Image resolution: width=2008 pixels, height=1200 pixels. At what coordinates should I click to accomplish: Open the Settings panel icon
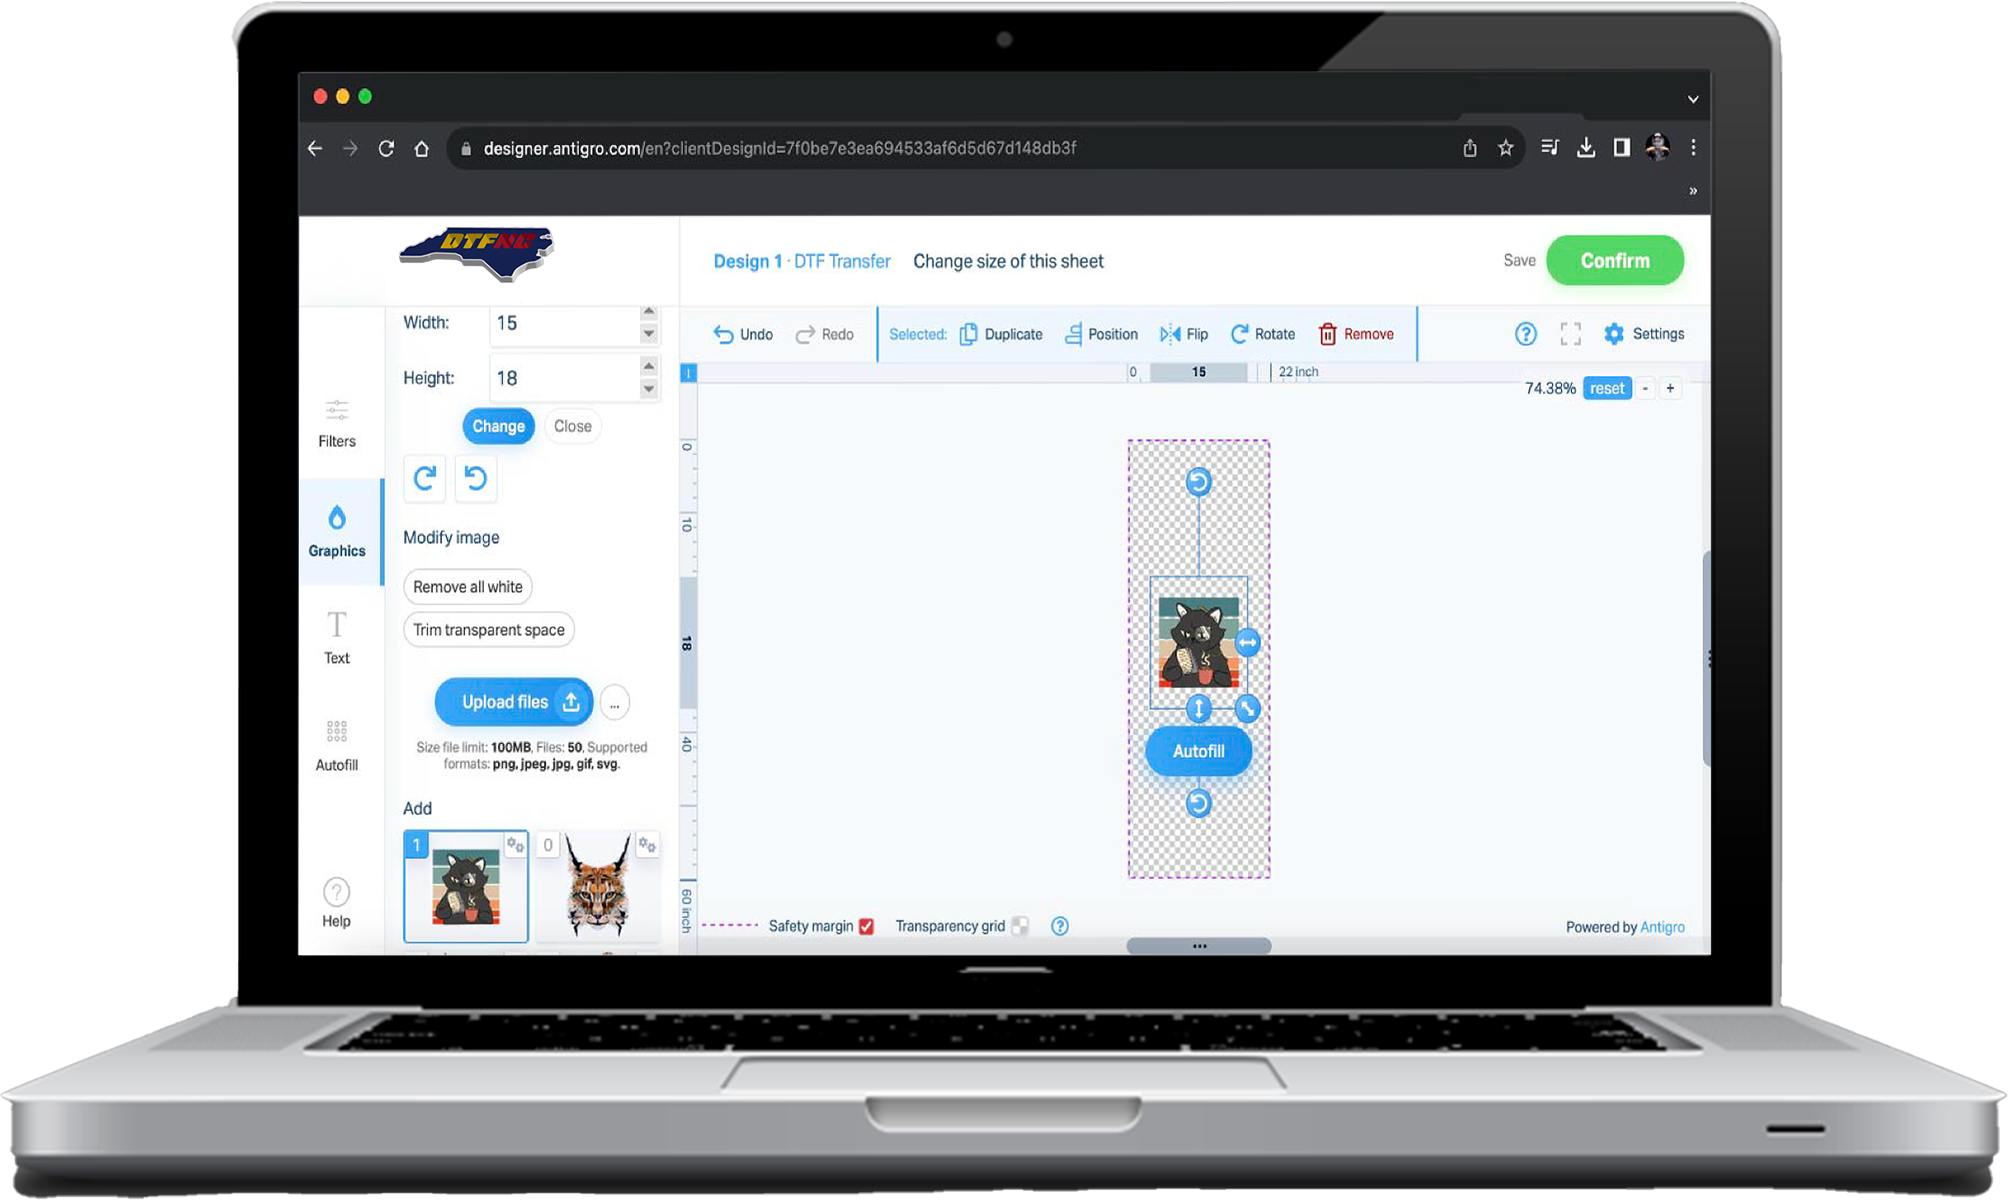tap(1614, 333)
